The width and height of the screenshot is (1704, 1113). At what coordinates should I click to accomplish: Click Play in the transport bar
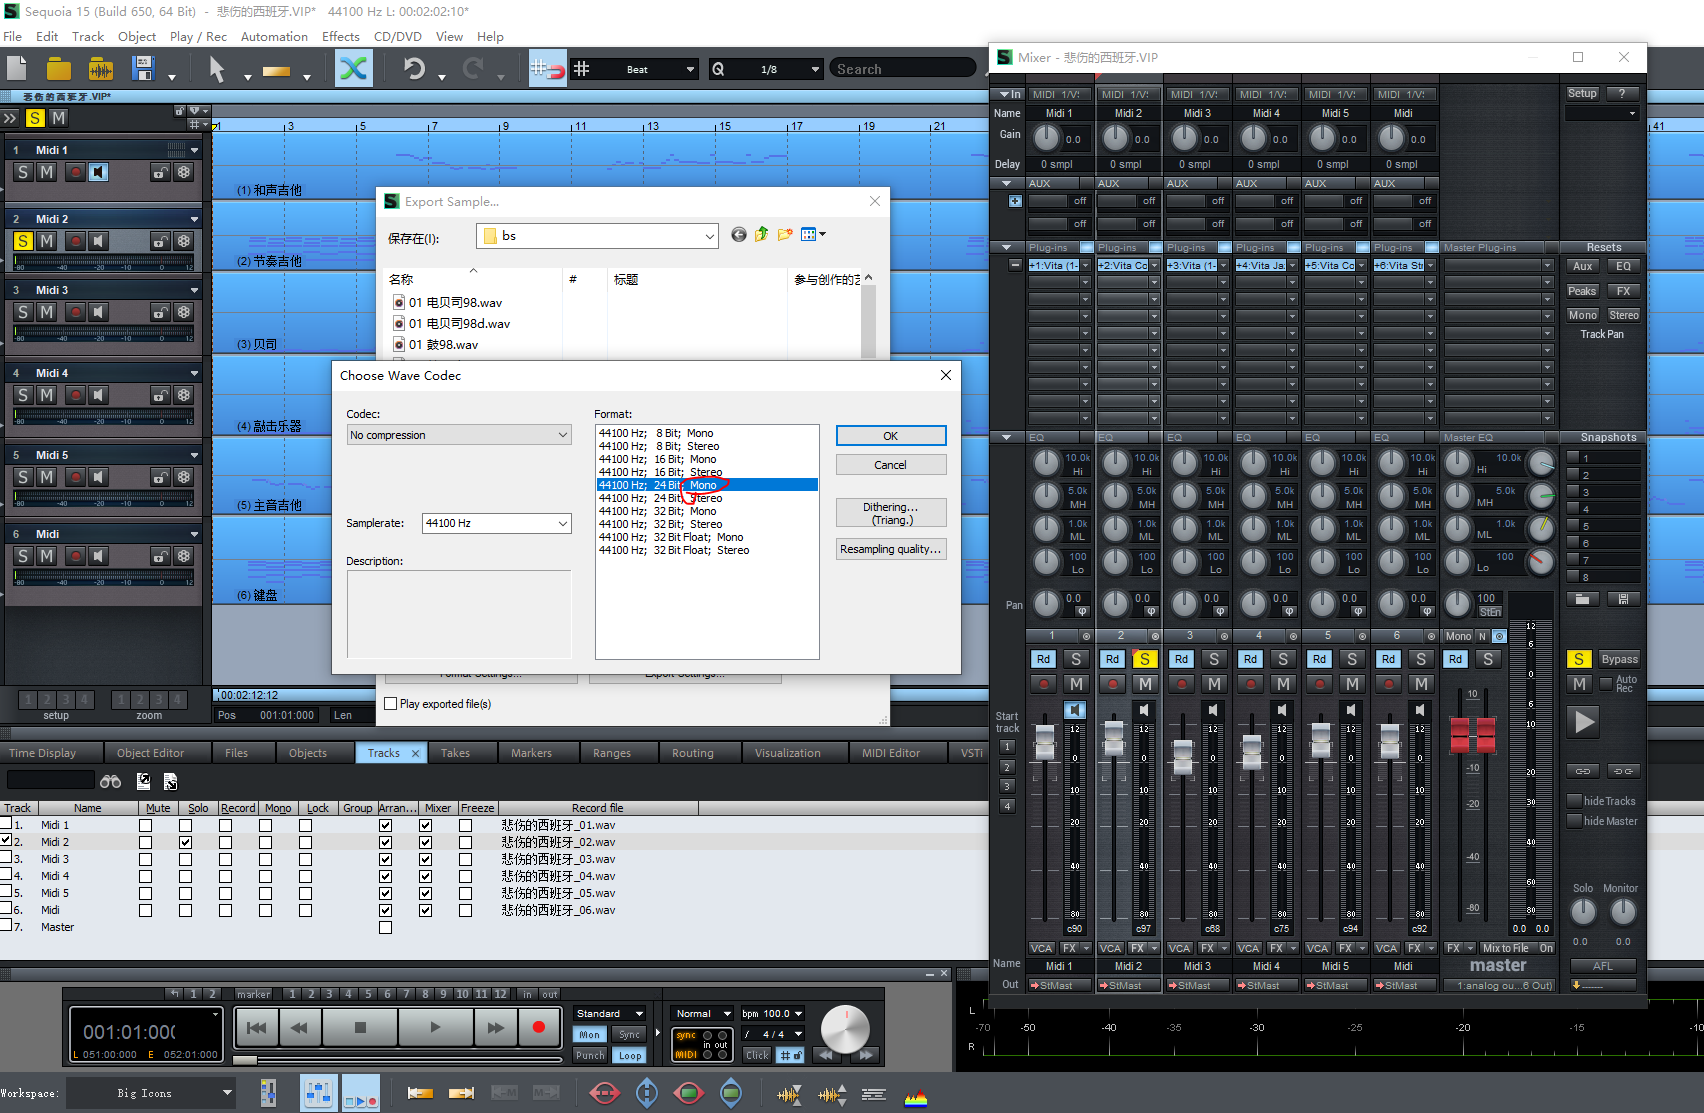(435, 1027)
